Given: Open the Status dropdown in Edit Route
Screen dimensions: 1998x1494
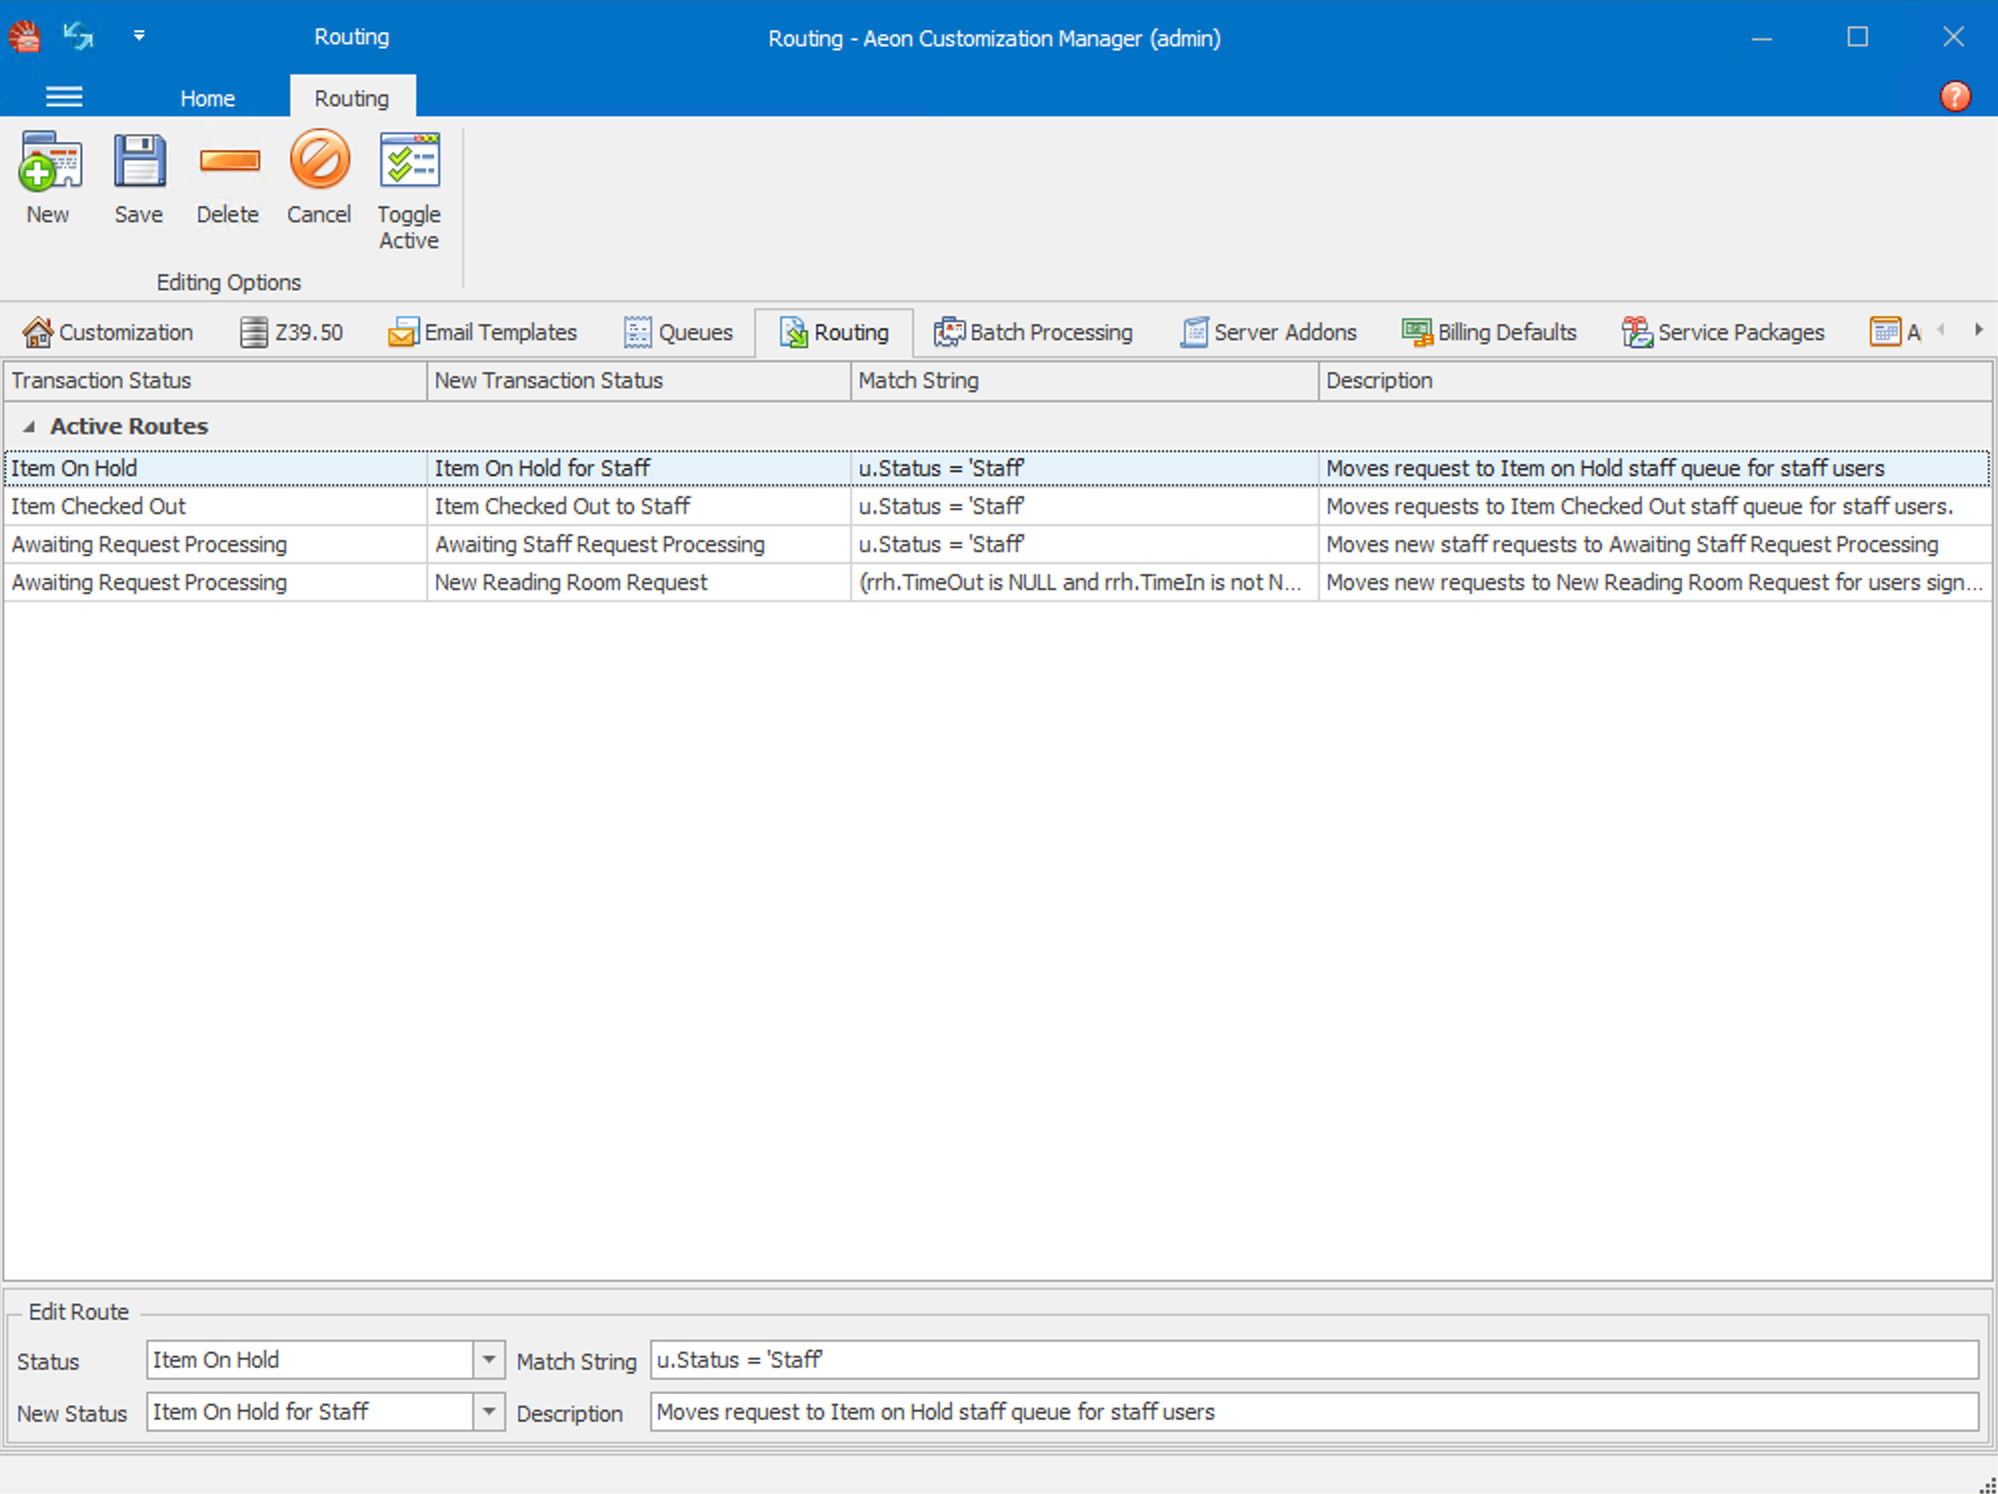Looking at the screenshot, I should [x=489, y=1360].
